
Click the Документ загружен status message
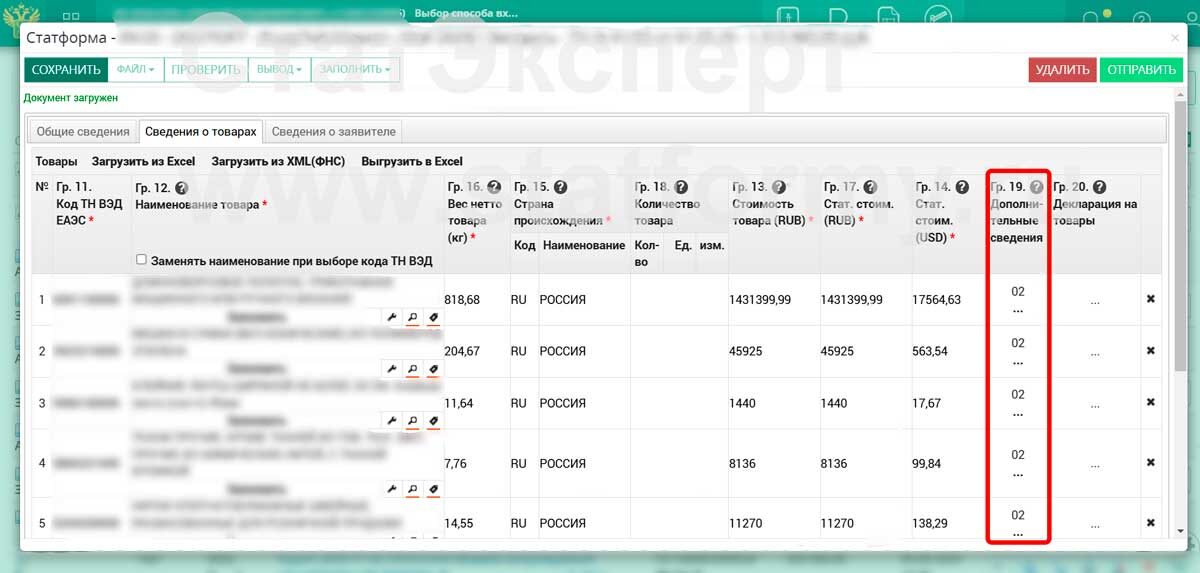71,98
